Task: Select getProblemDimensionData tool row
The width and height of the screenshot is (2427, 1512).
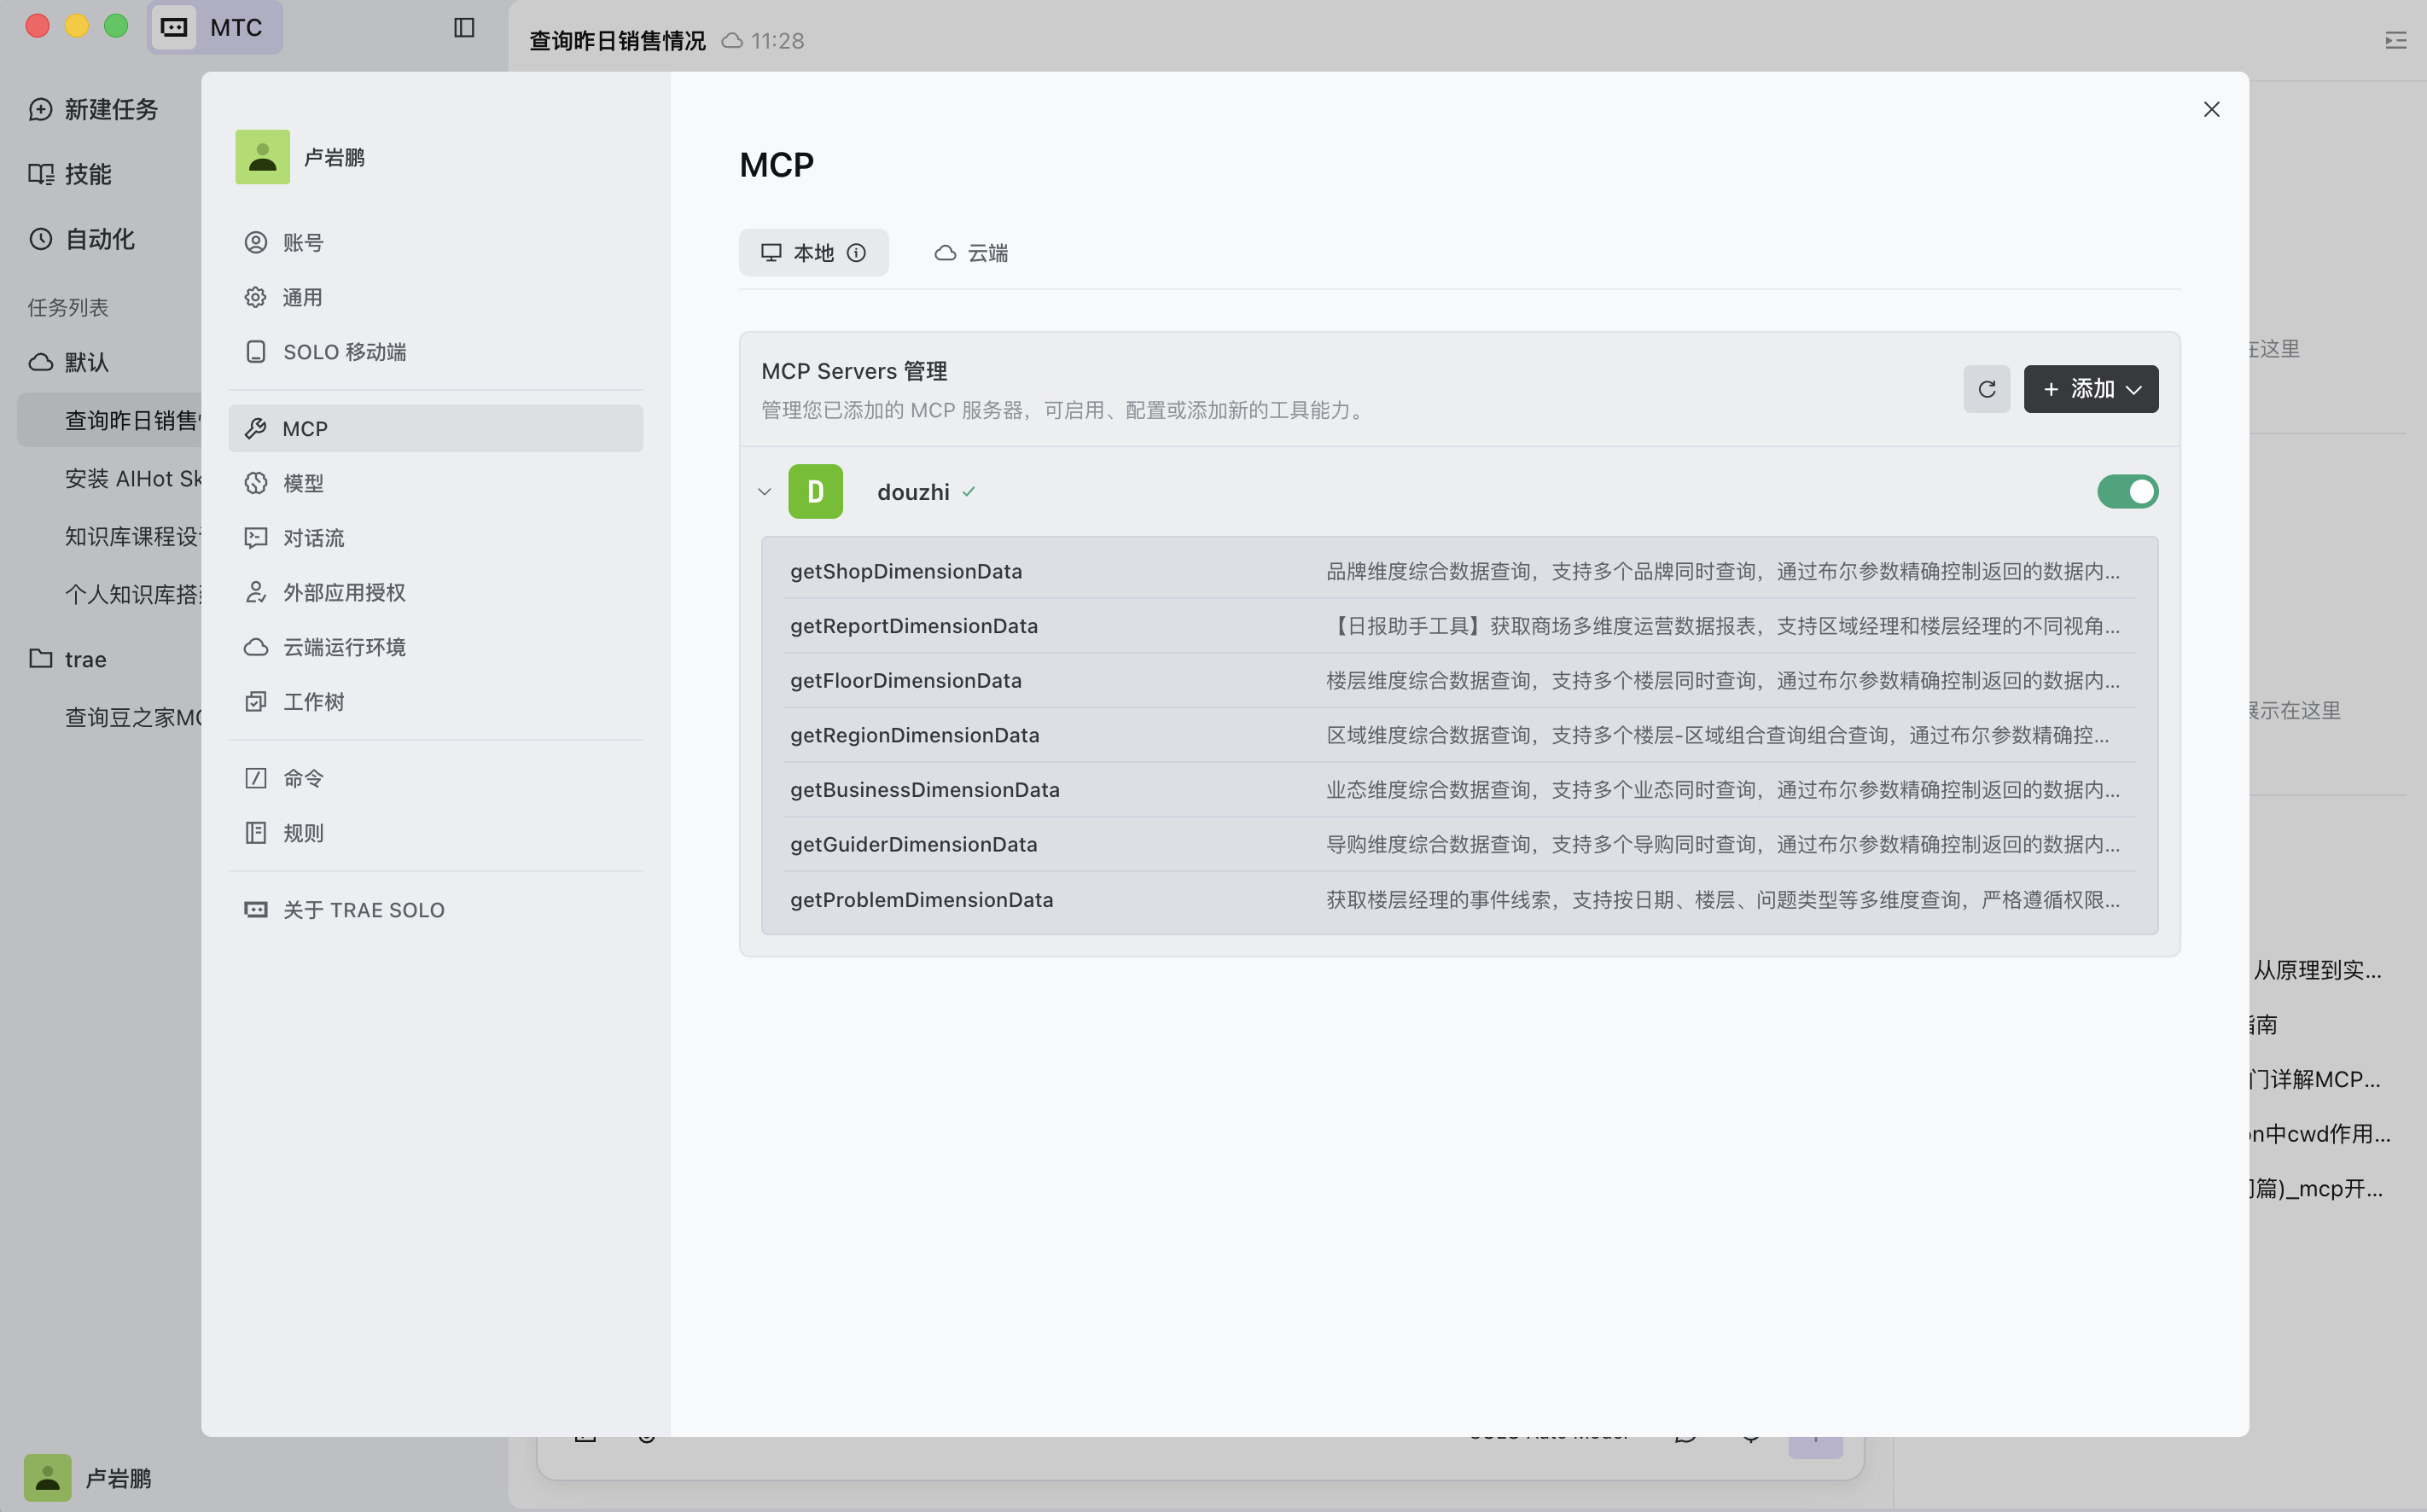Action: (1459, 899)
